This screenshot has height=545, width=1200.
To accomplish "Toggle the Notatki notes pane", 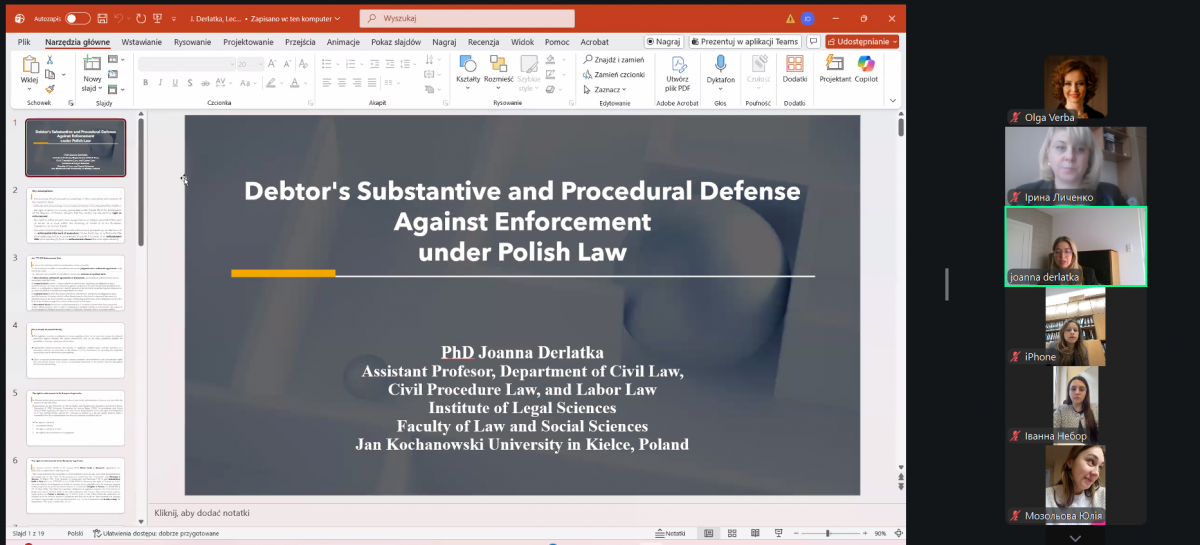I will coord(670,533).
